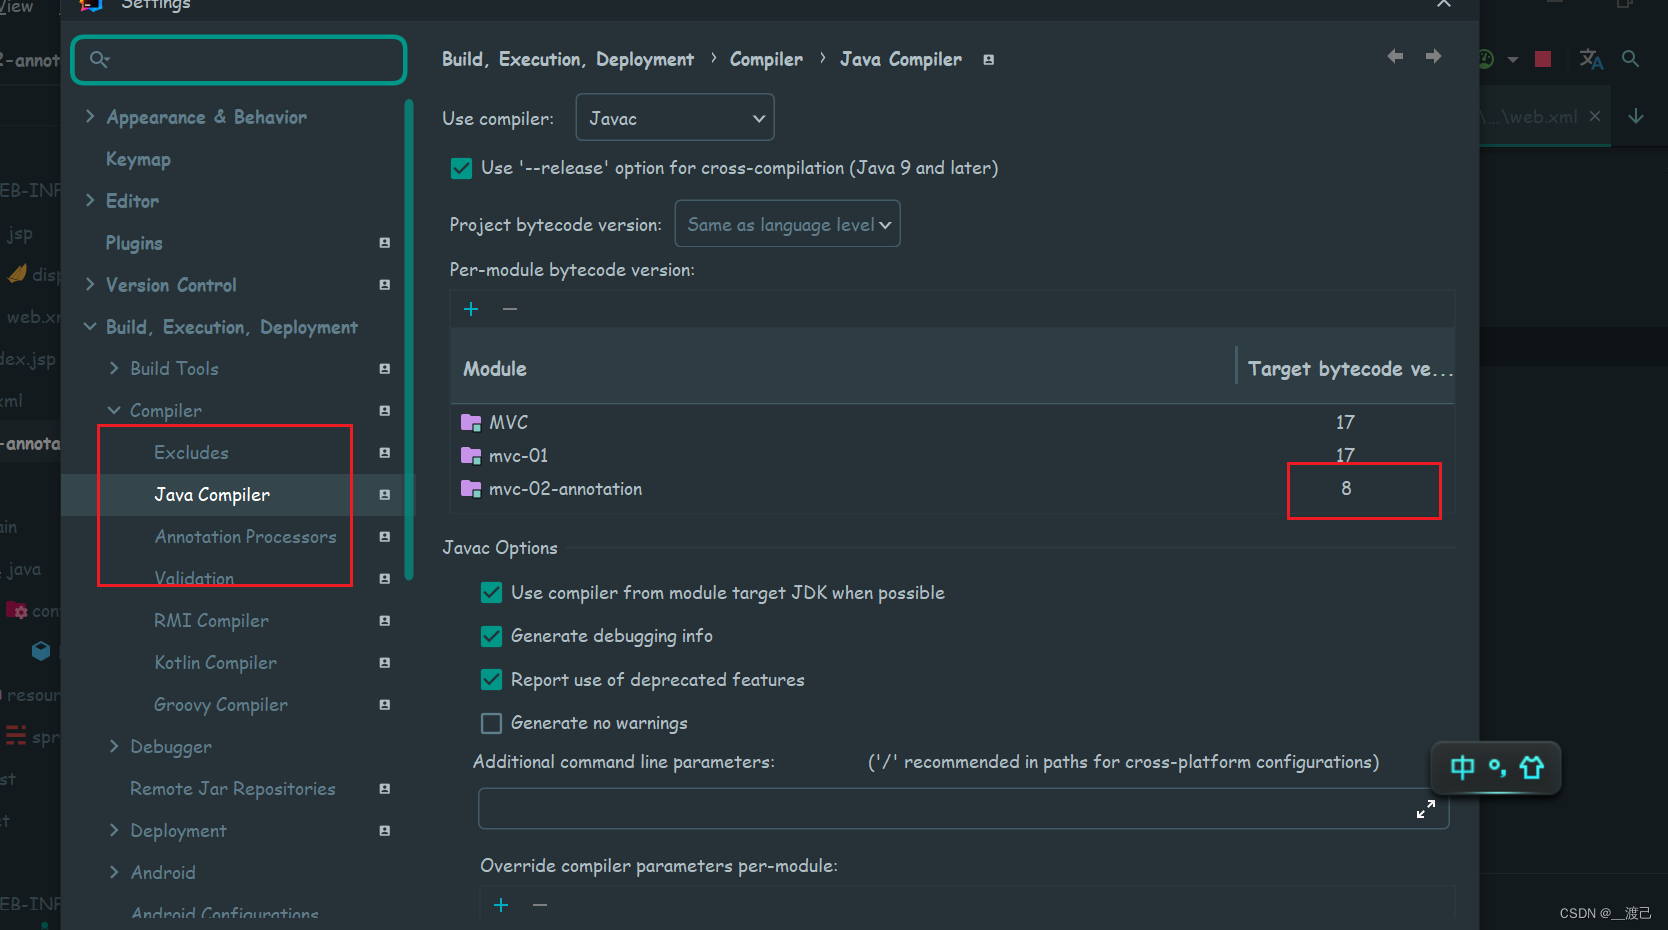This screenshot has height=930, width=1668.
Task: Open RMI Compiler settings page
Action: 211,621
